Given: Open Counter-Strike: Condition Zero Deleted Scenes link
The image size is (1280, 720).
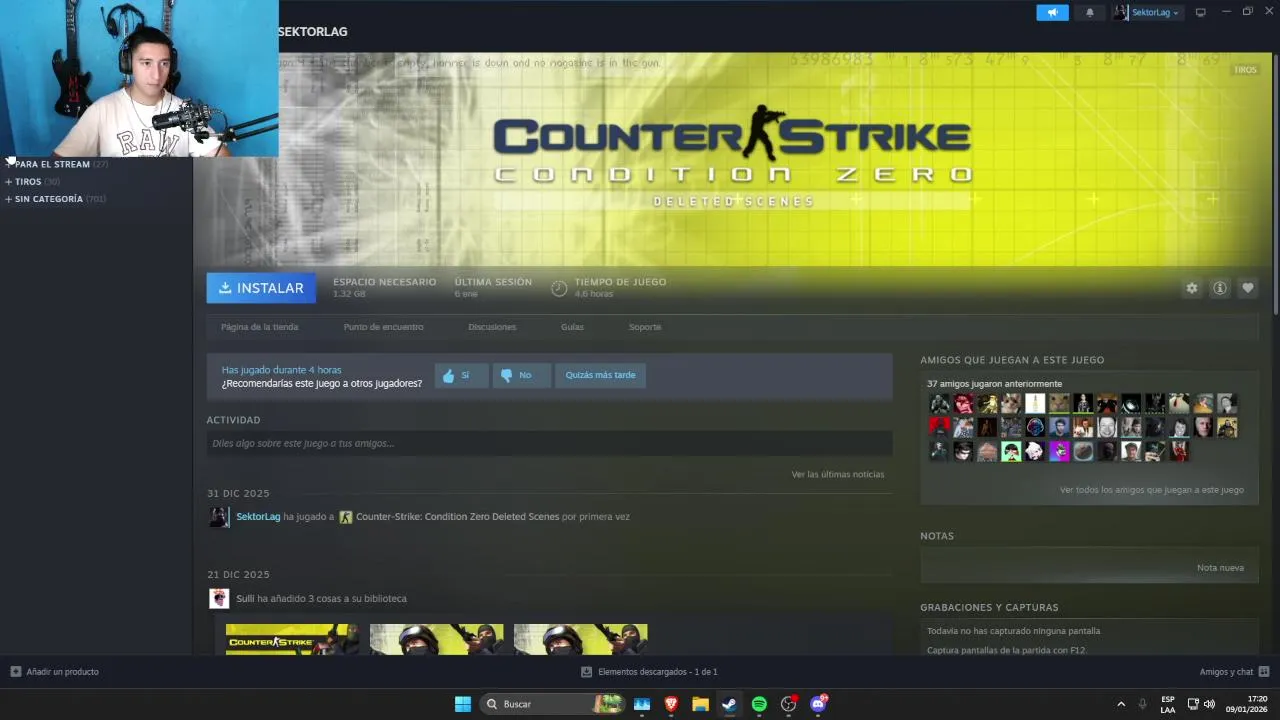Looking at the screenshot, I should pos(457,517).
